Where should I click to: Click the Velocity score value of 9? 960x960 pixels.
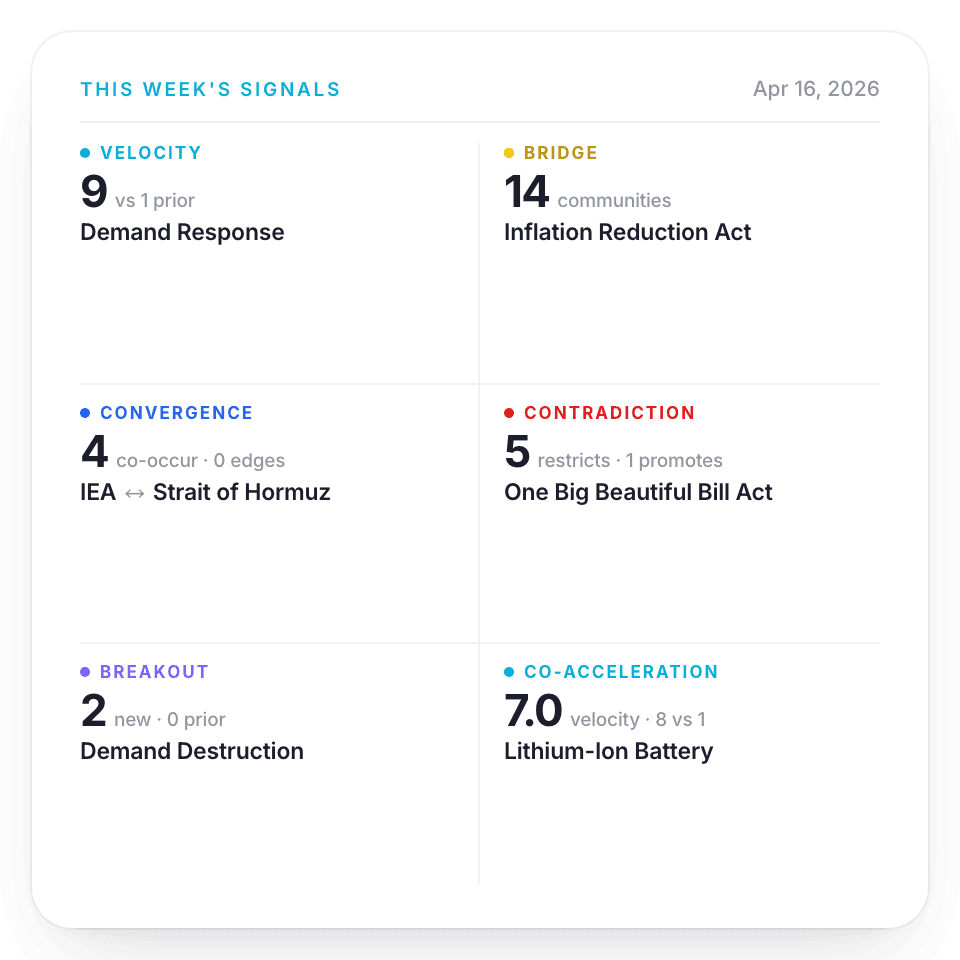click(x=92, y=192)
